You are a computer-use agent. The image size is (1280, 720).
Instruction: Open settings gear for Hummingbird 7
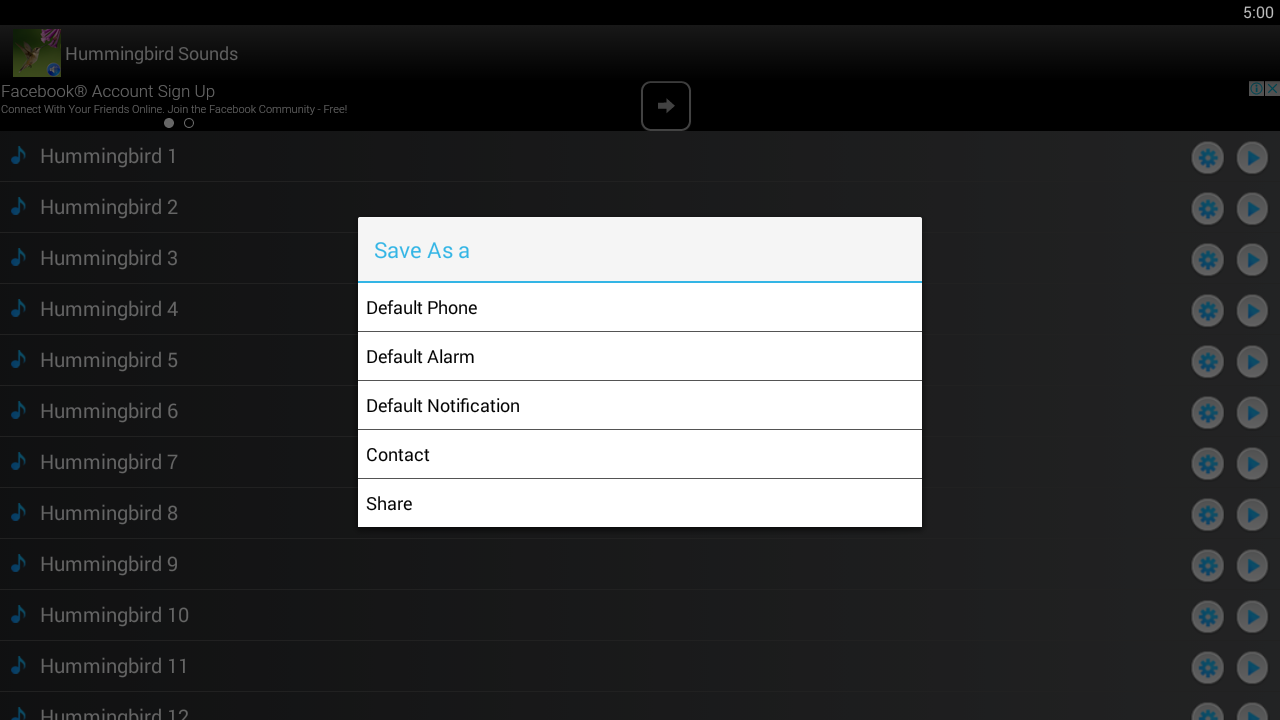tap(1208, 463)
